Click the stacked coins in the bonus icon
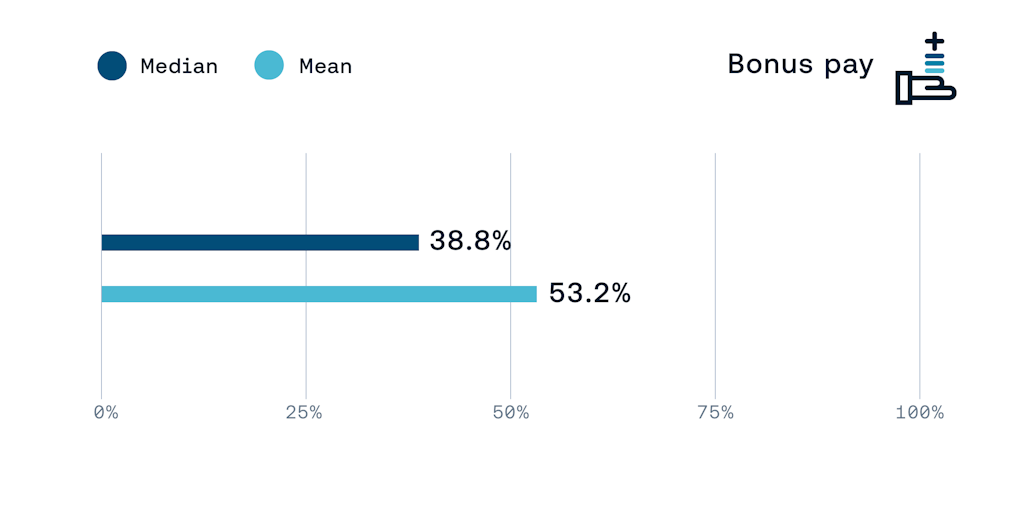The image size is (1023, 511). point(934,66)
